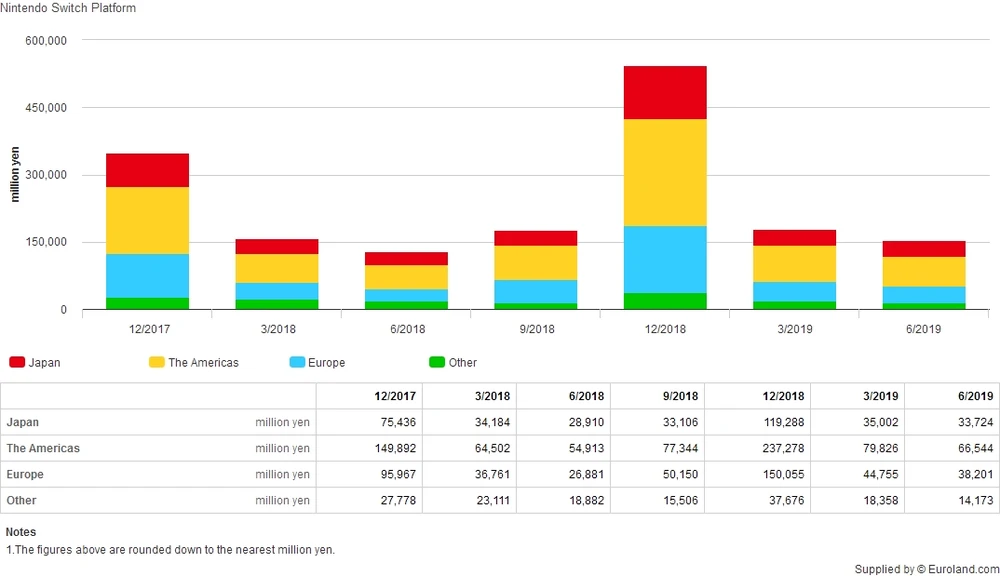Select the yellow Americas segment of 9/2018 bar
The width and height of the screenshot is (1000, 576).
535,262
